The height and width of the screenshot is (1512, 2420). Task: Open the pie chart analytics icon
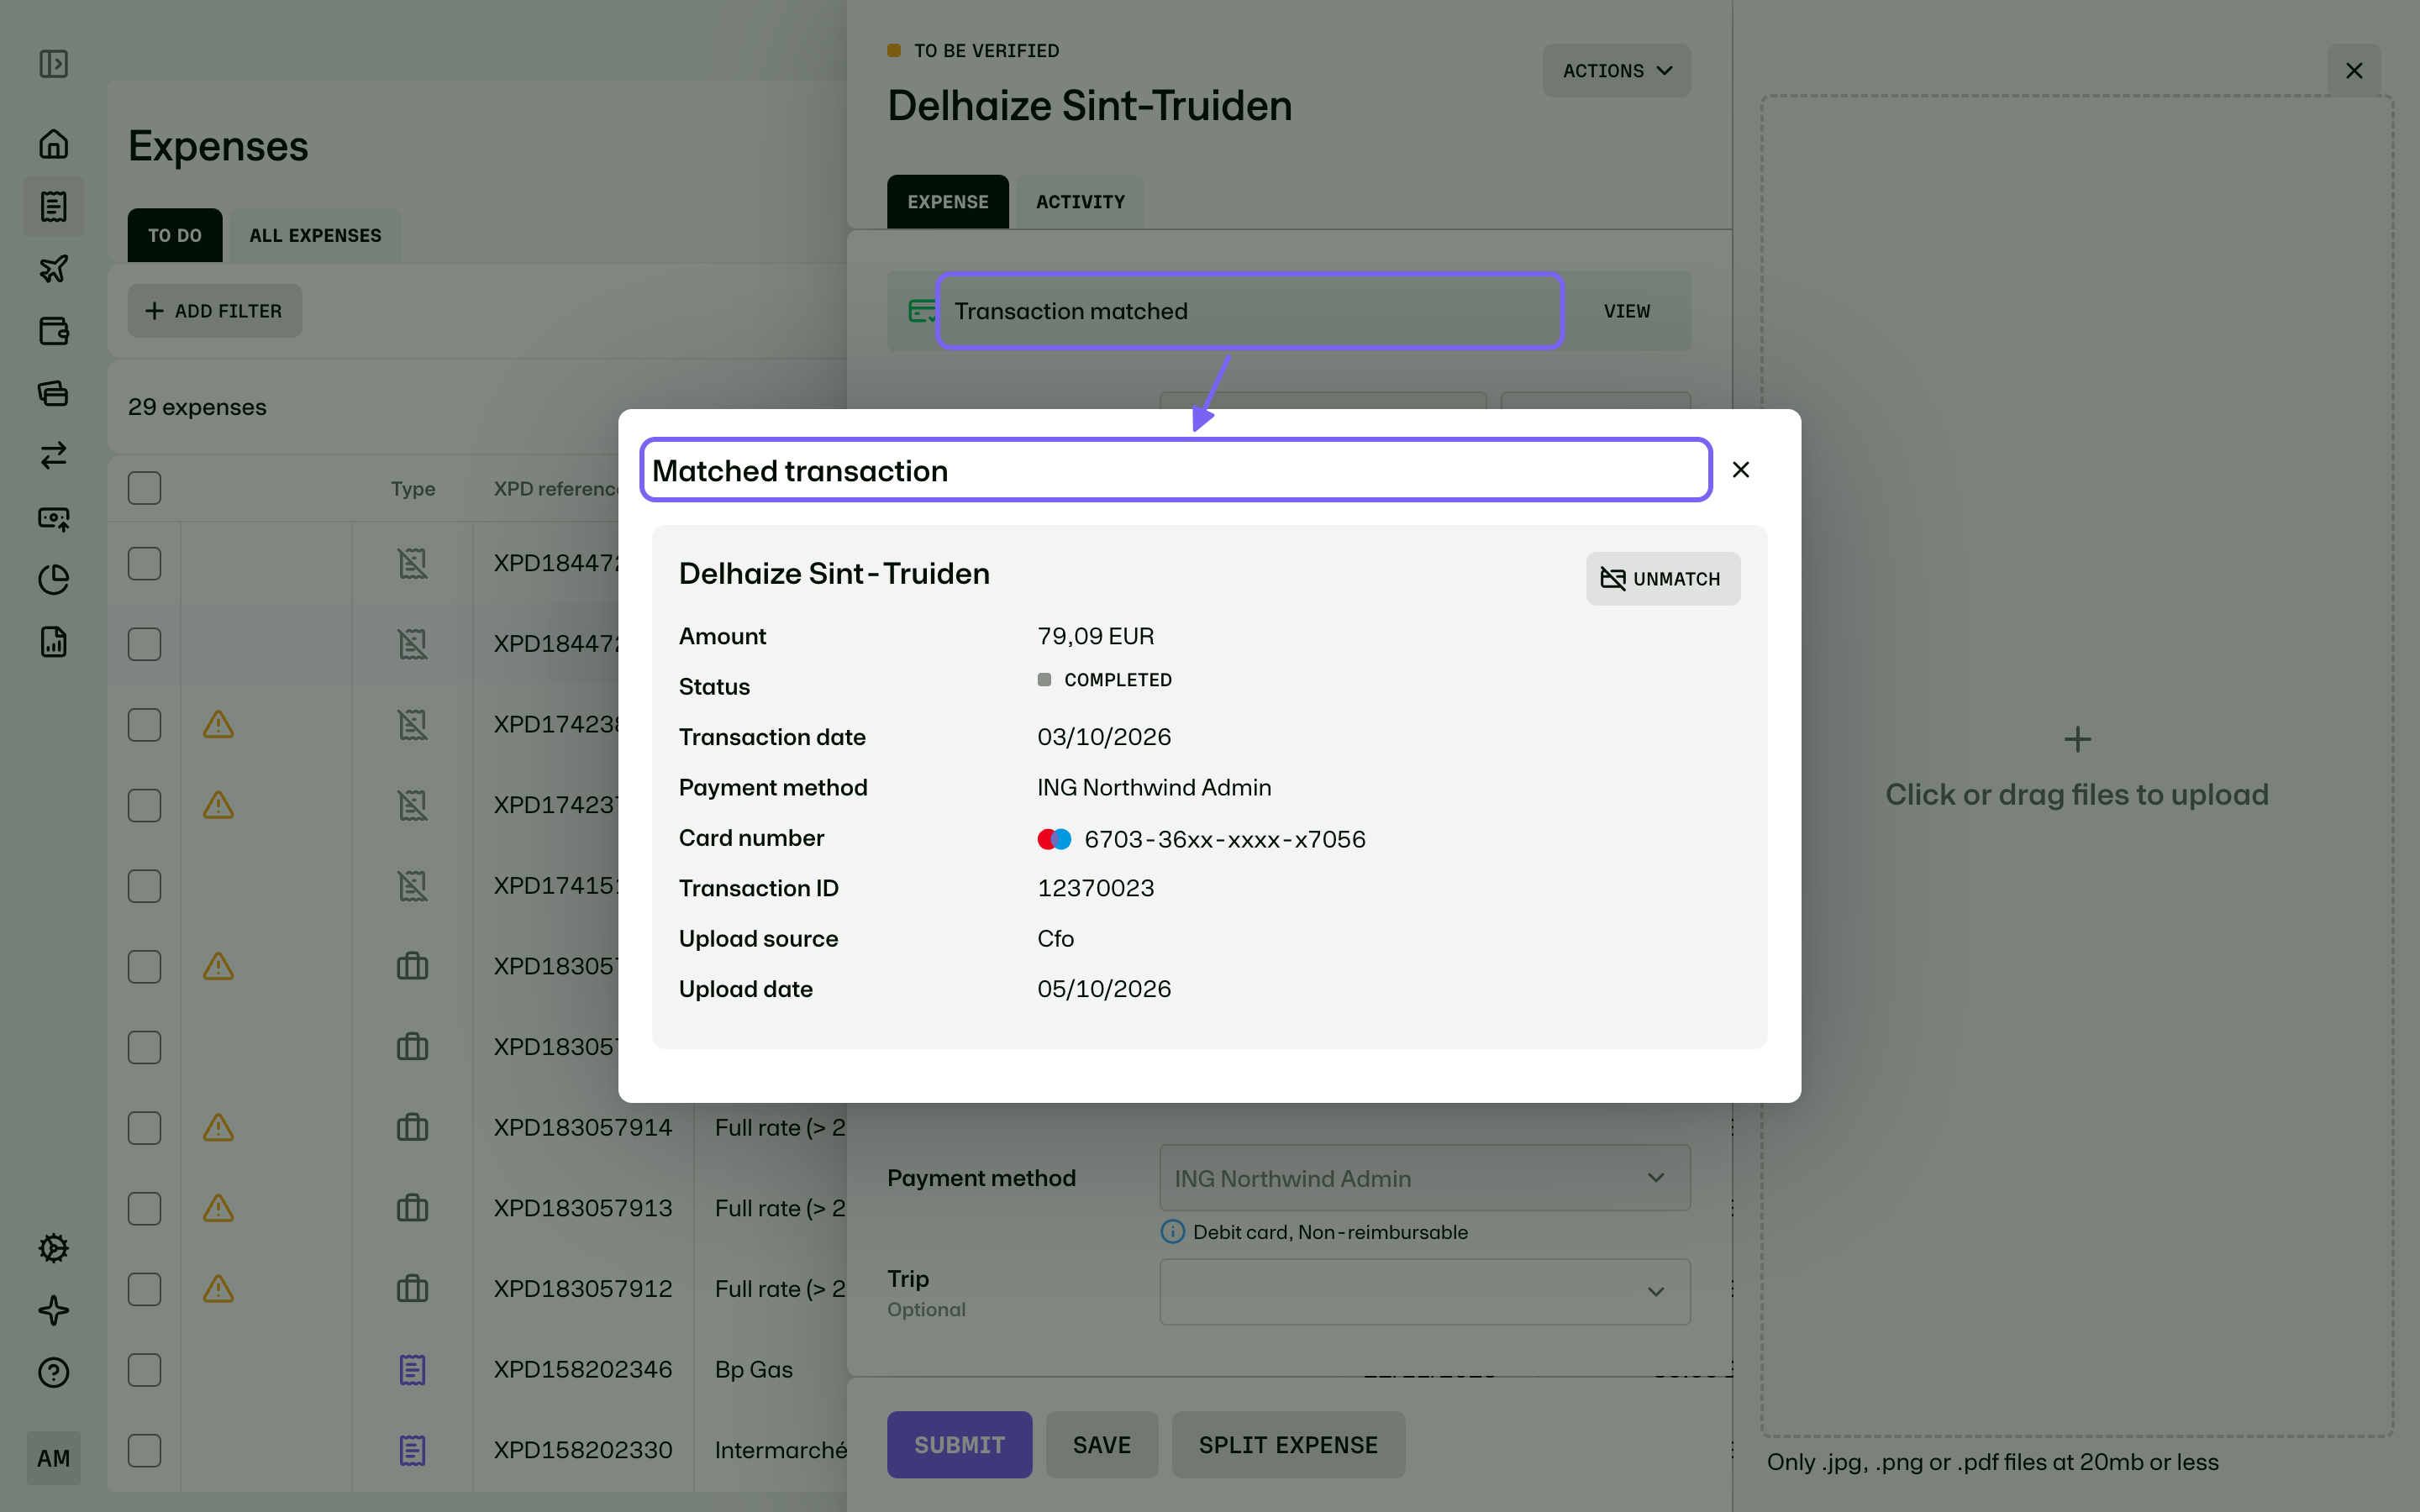[x=53, y=580]
